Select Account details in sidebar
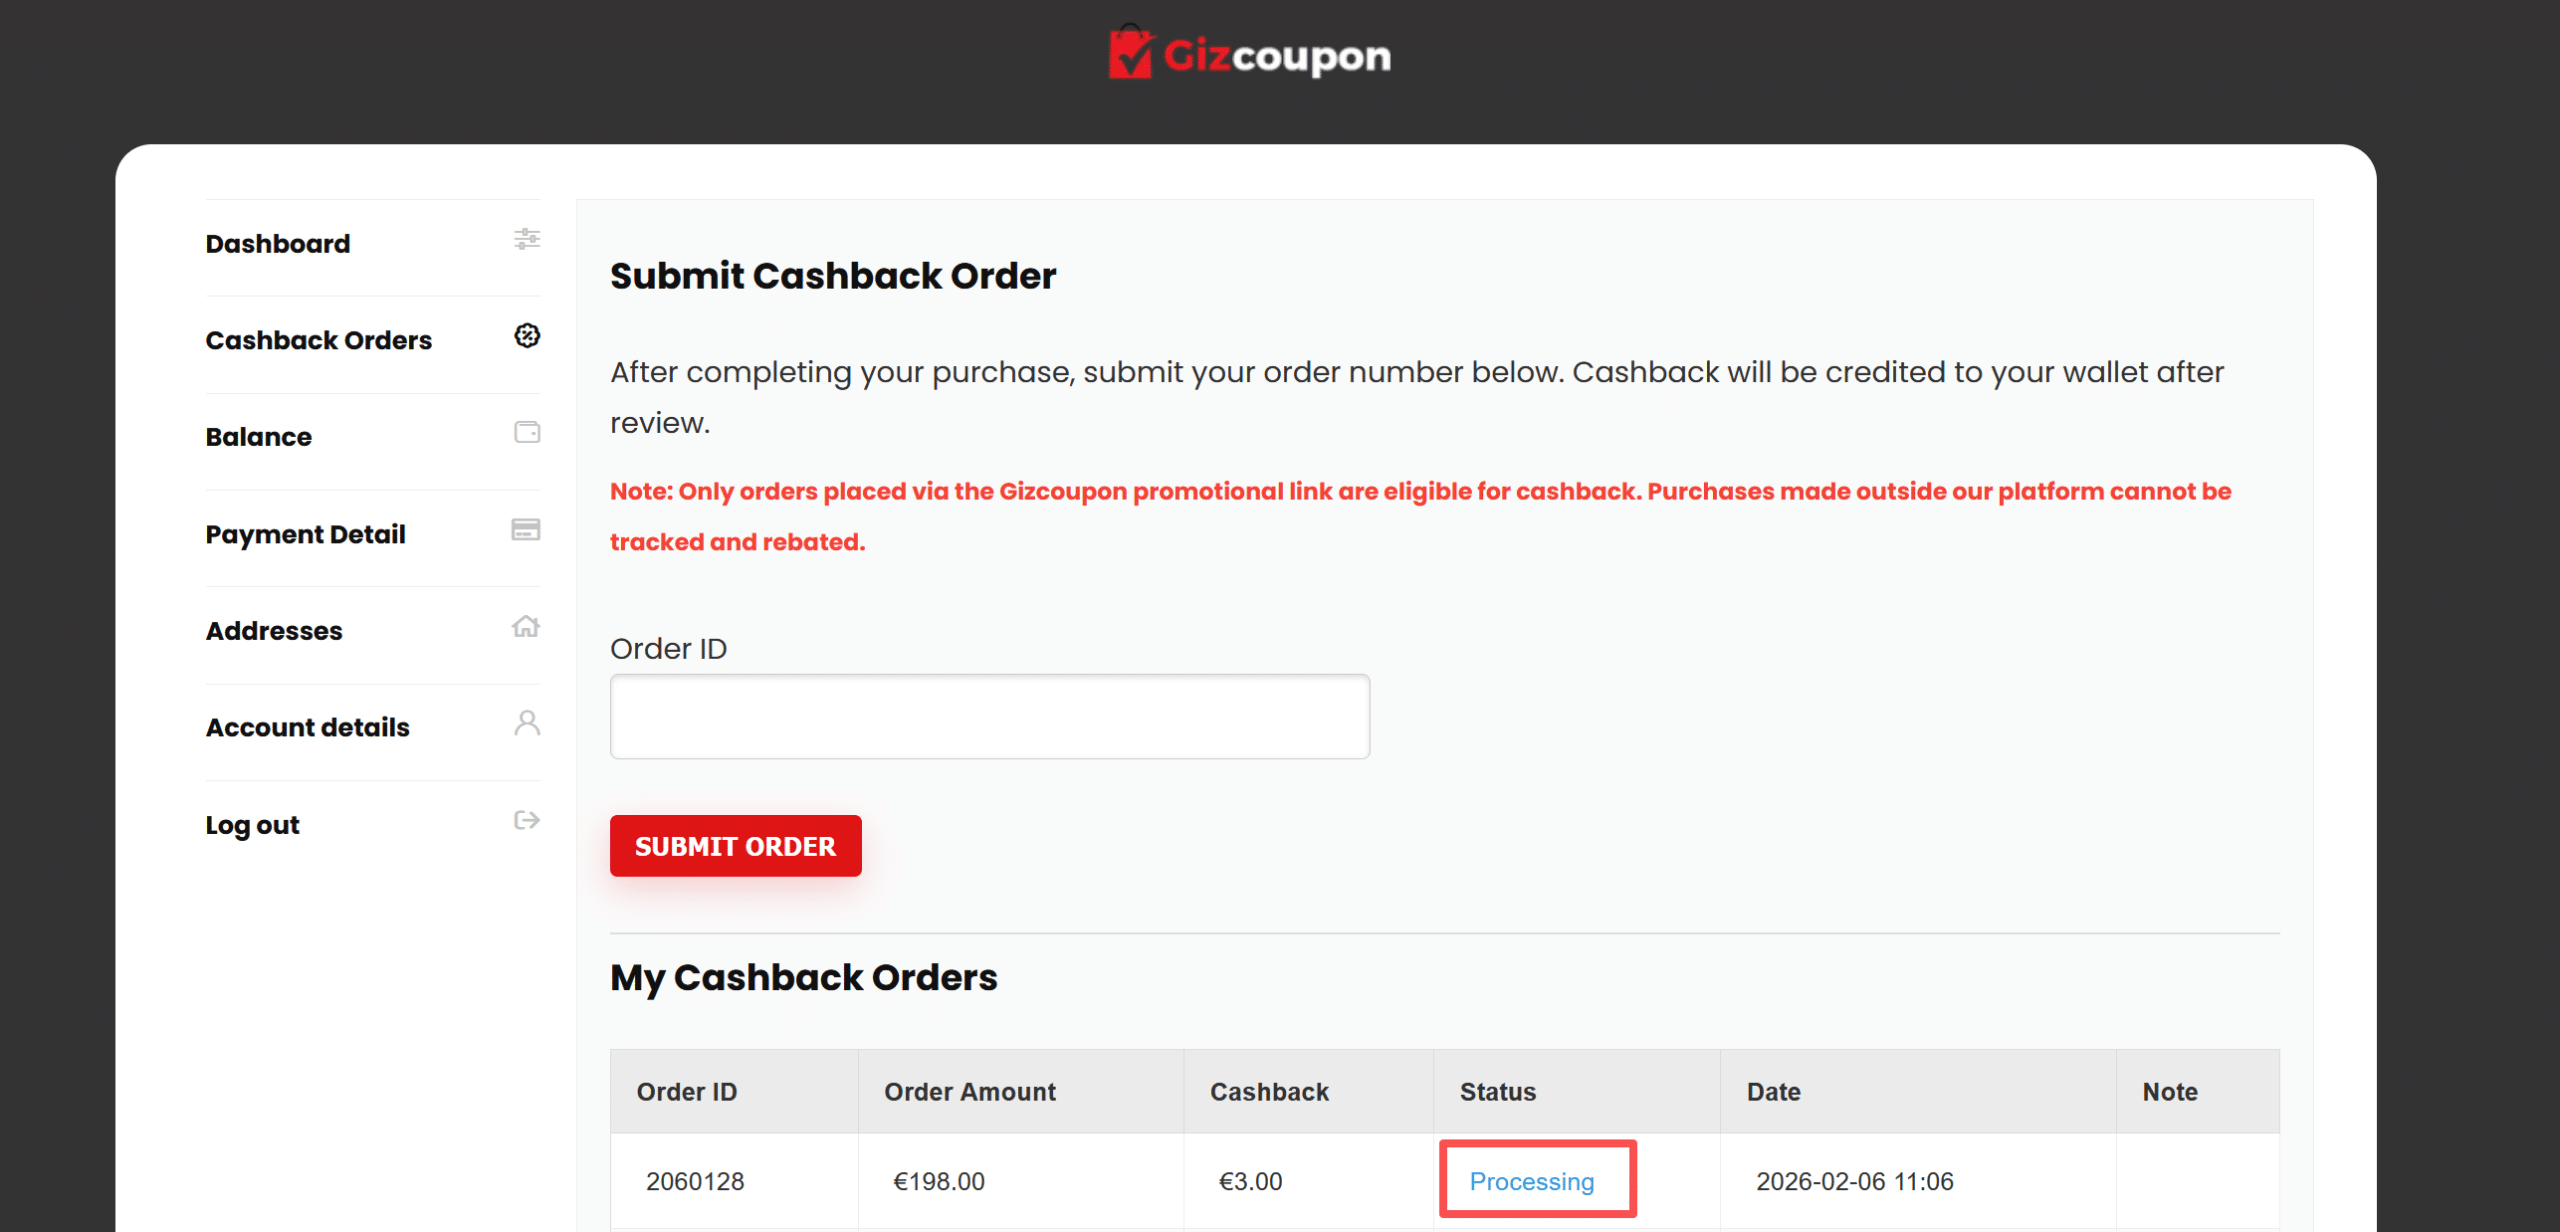This screenshot has width=2560, height=1232. 308,728
